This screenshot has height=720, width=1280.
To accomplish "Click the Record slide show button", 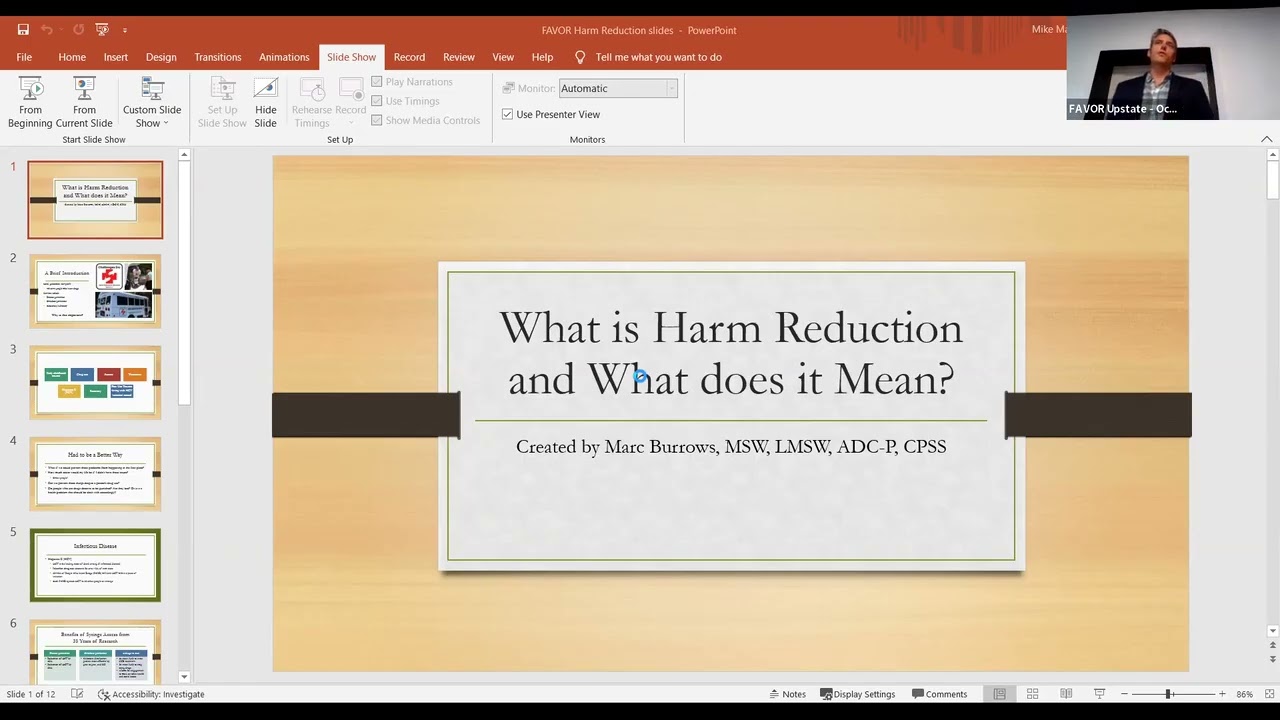I will coord(350,103).
